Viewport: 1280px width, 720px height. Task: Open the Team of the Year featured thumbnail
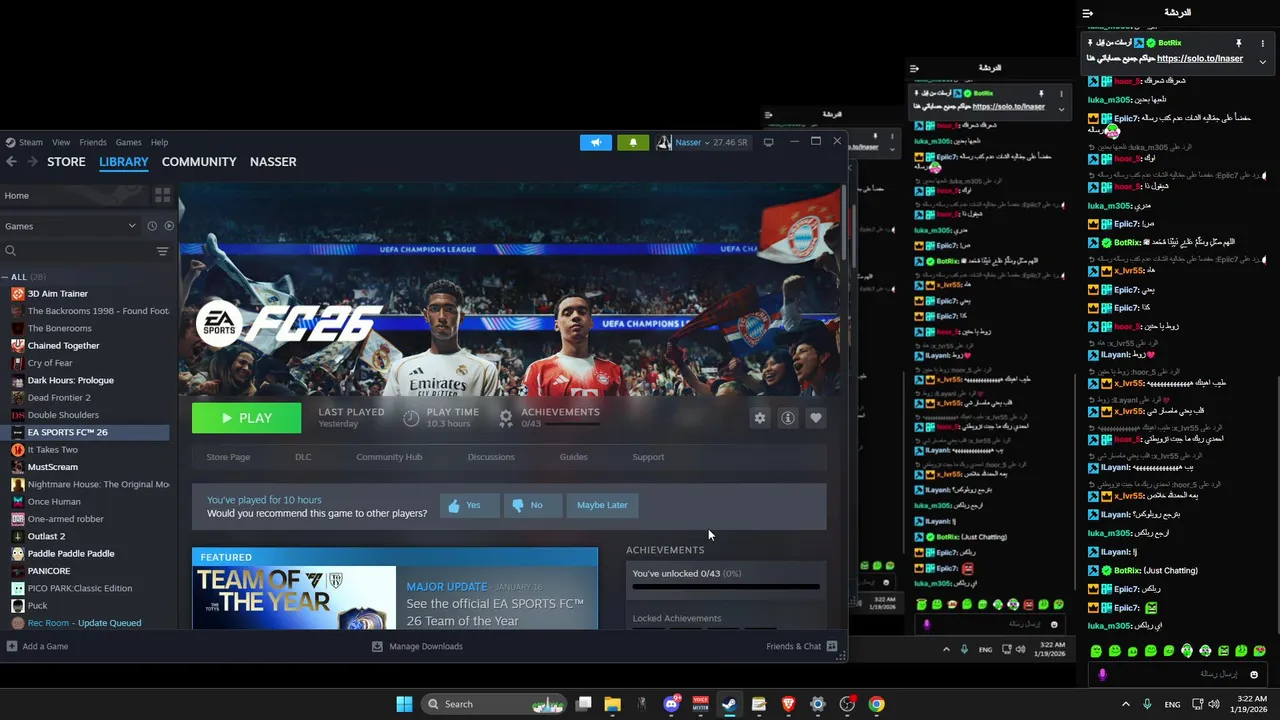pyautogui.click(x=294, y=597)
